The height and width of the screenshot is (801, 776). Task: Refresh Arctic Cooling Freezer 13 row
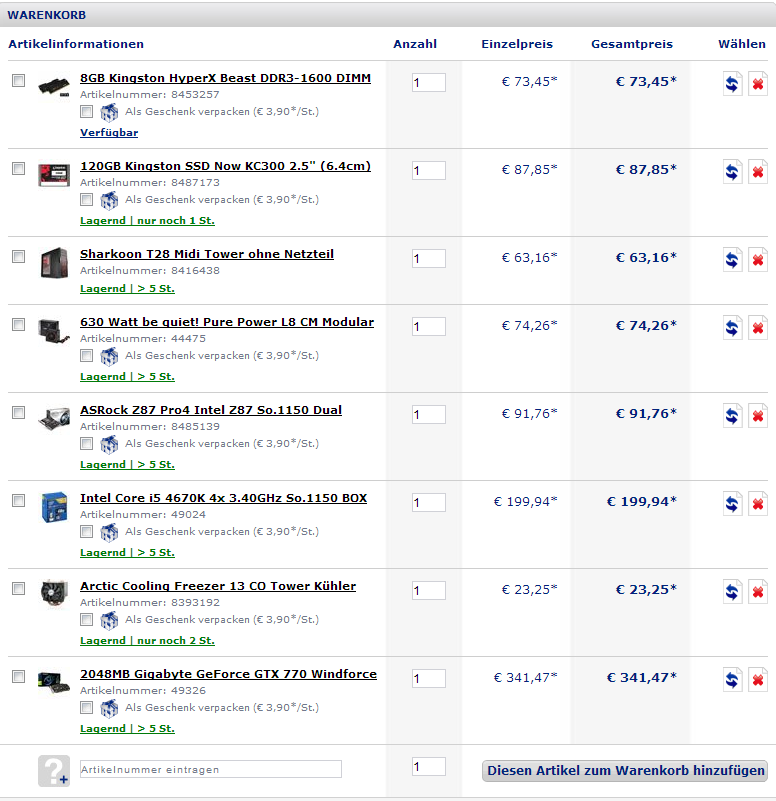[732, 592]
